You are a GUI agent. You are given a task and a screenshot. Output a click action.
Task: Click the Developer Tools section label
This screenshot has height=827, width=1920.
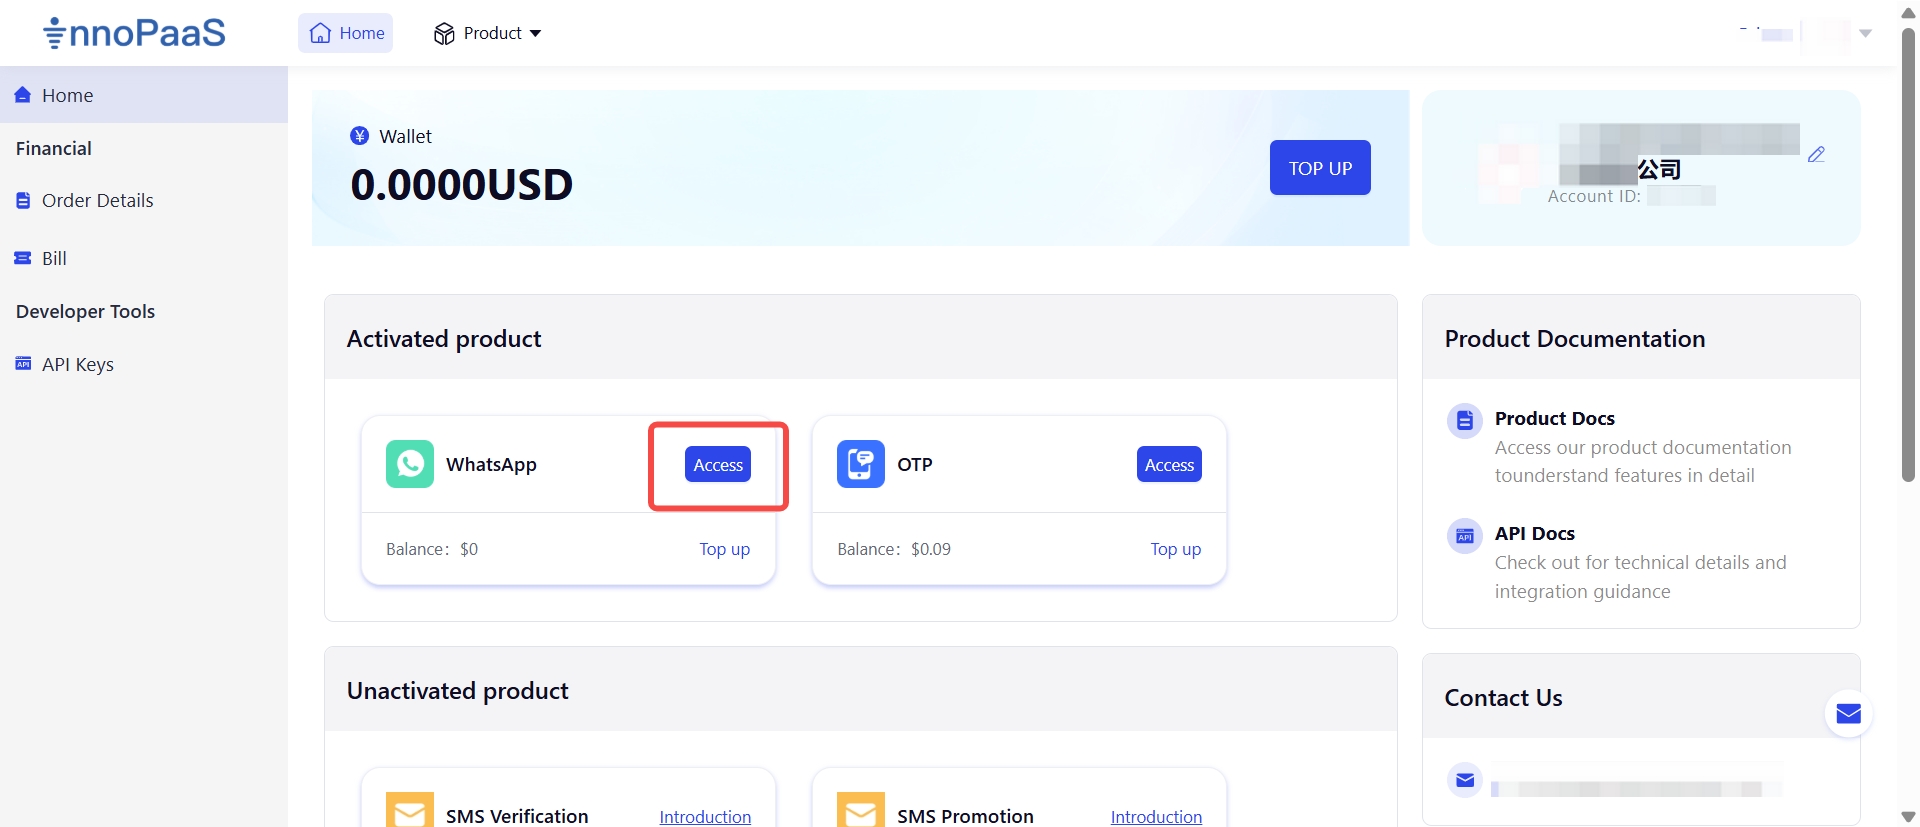pyautogui.click(x=85, y=311)
